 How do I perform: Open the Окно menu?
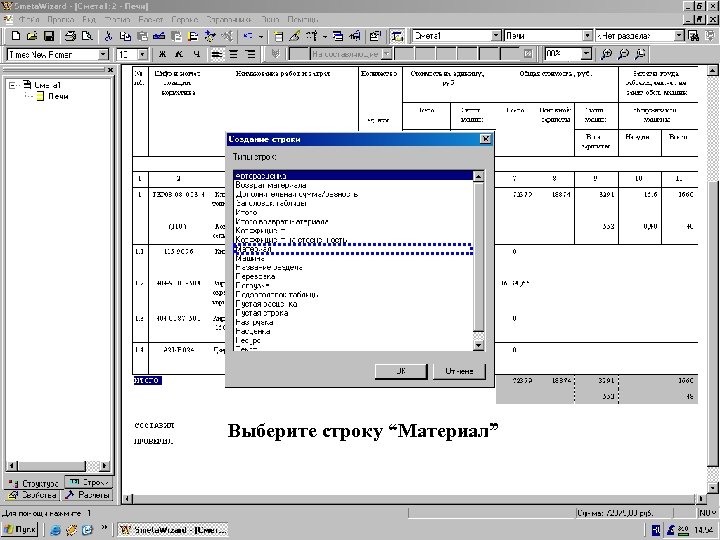[x=270, y=20]
